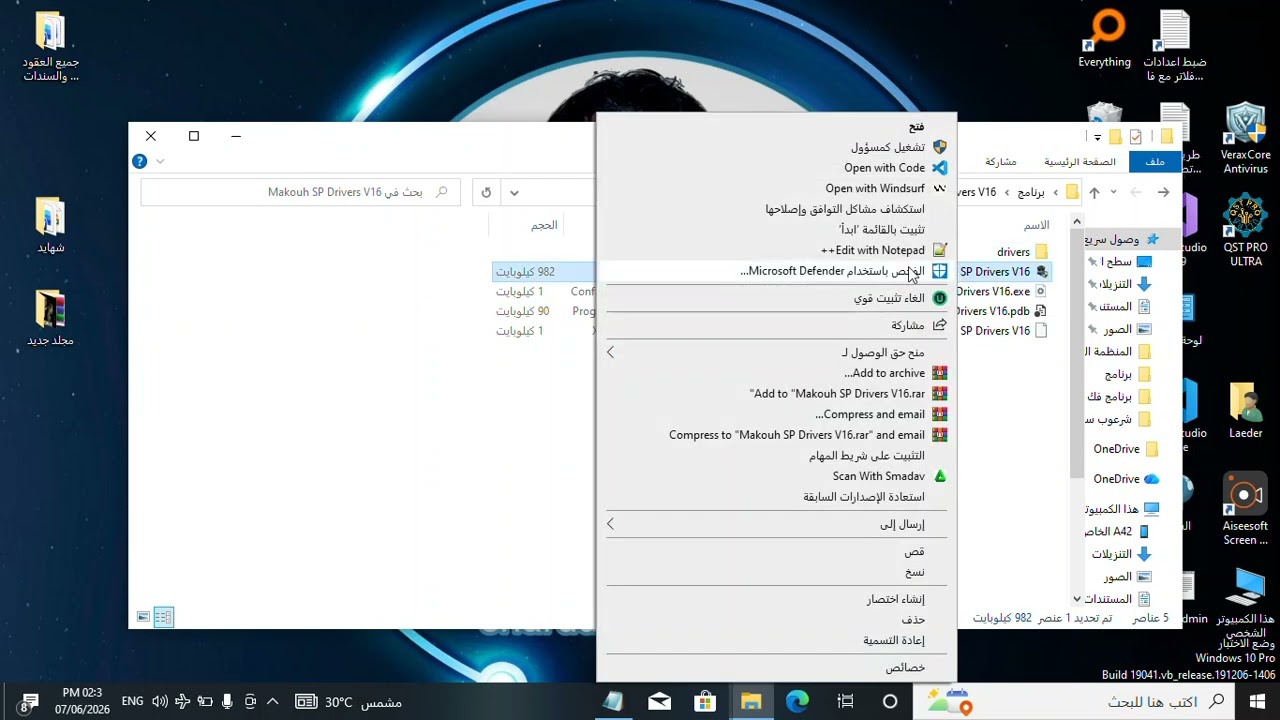The width and height of the screenshot is (1280, 720).
Task: Switch to the details view layout icon
Action: pos(164,617)
